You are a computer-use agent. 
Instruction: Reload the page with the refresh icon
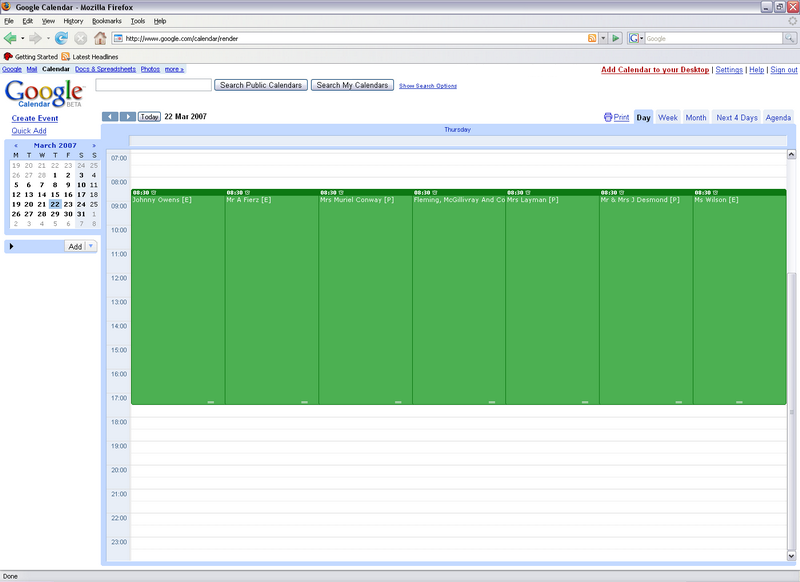61,38
